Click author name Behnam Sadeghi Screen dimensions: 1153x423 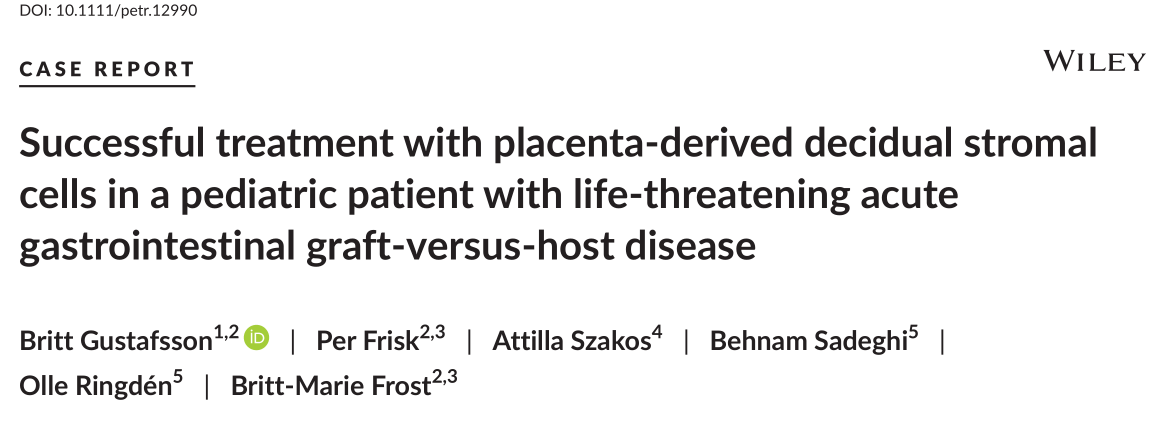(x=808, y=341)
